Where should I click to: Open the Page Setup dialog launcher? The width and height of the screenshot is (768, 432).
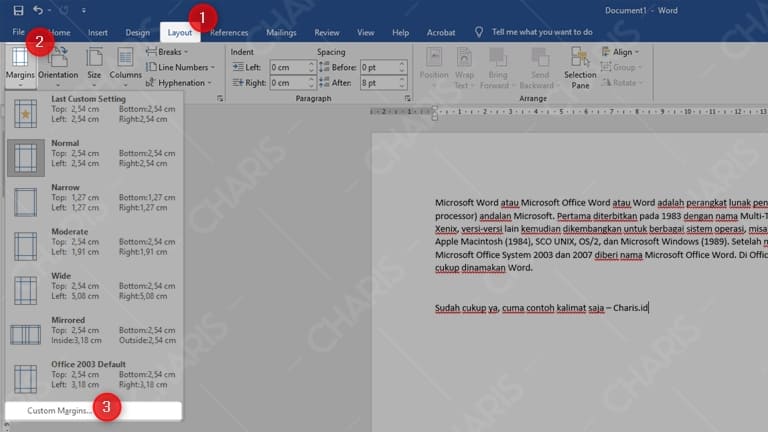(x=220, y=98)
